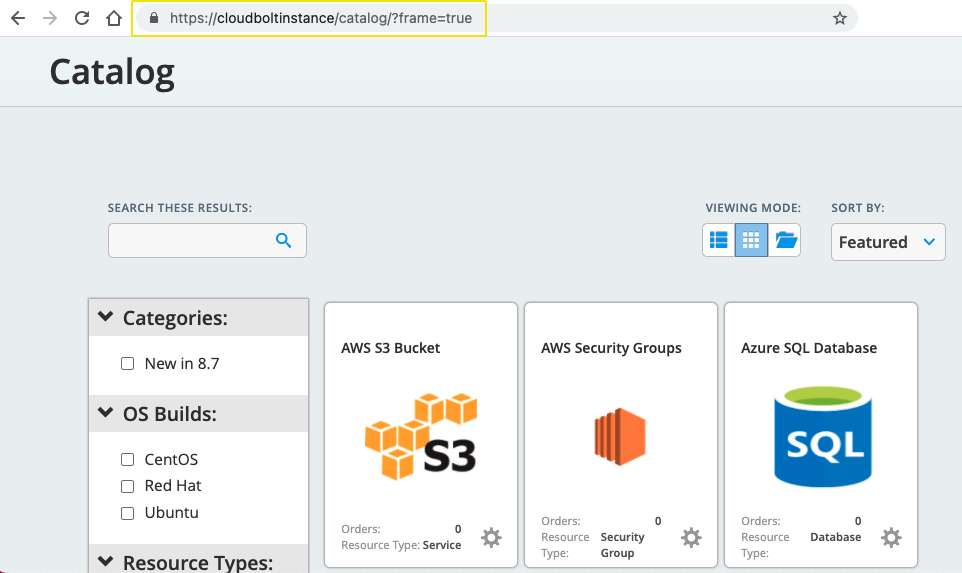Select the Ubuntu checkbox filter
Viewport: 962px width, 573px height.
(127, 513)
